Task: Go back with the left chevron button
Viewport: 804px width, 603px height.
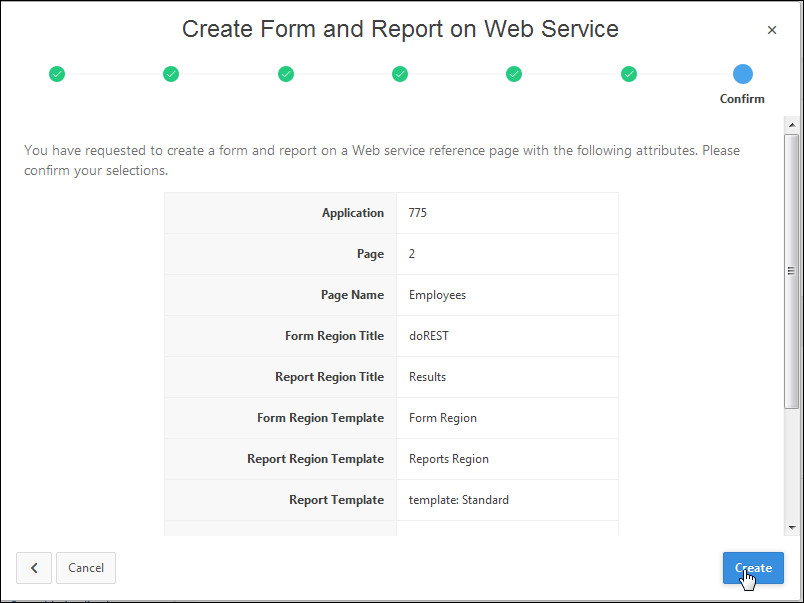Action: click(34, 568)
